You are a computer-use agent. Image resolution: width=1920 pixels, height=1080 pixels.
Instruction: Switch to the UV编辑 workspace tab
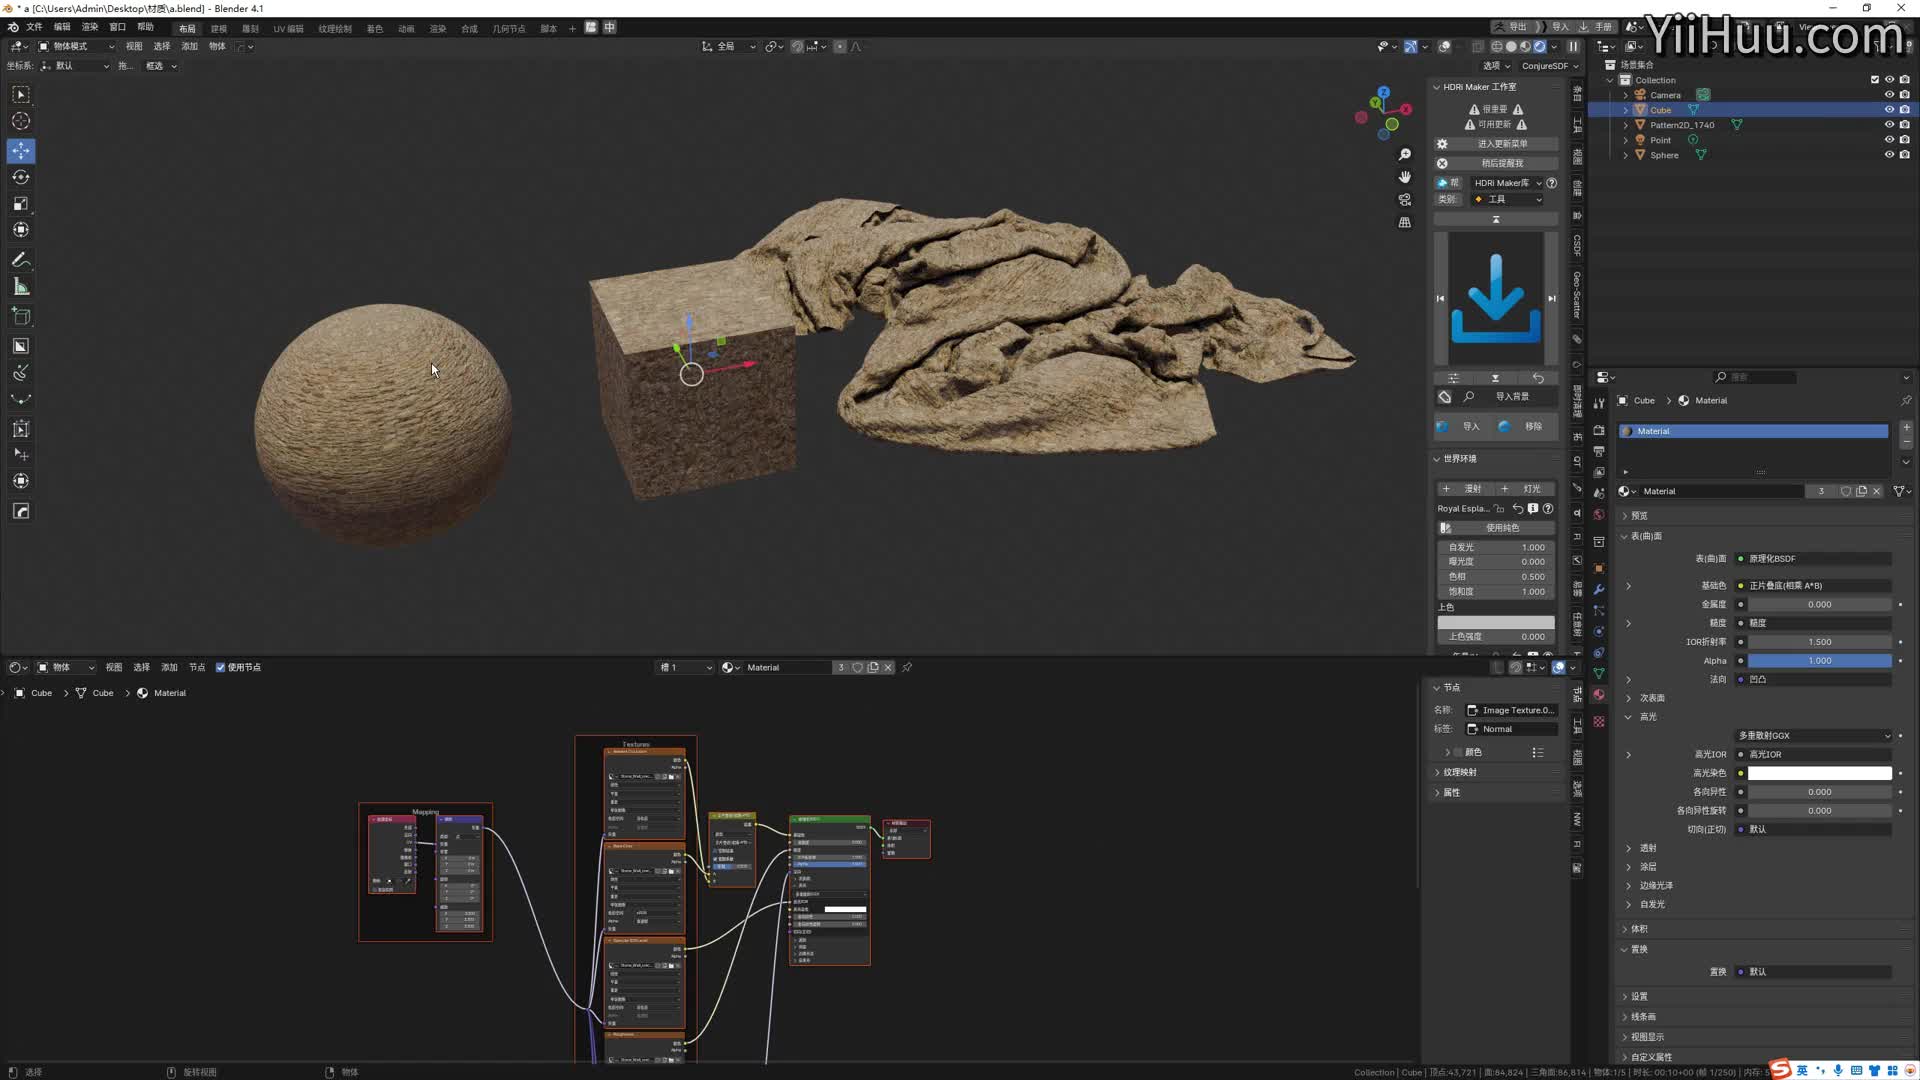[x=287, y=28]
